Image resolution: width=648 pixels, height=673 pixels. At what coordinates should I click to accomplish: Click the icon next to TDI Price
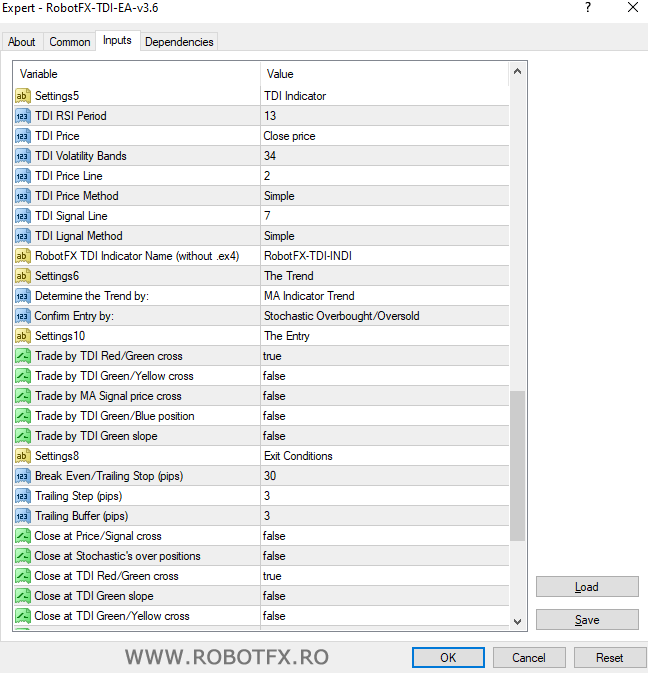tap(23, 136)
